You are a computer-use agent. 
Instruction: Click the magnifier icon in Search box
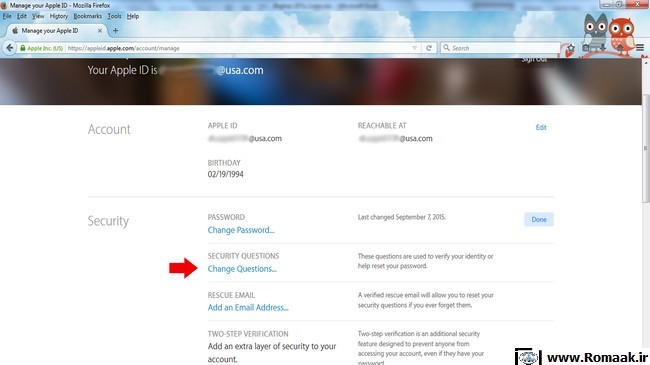pyautogui.click(x=446, y=48)
